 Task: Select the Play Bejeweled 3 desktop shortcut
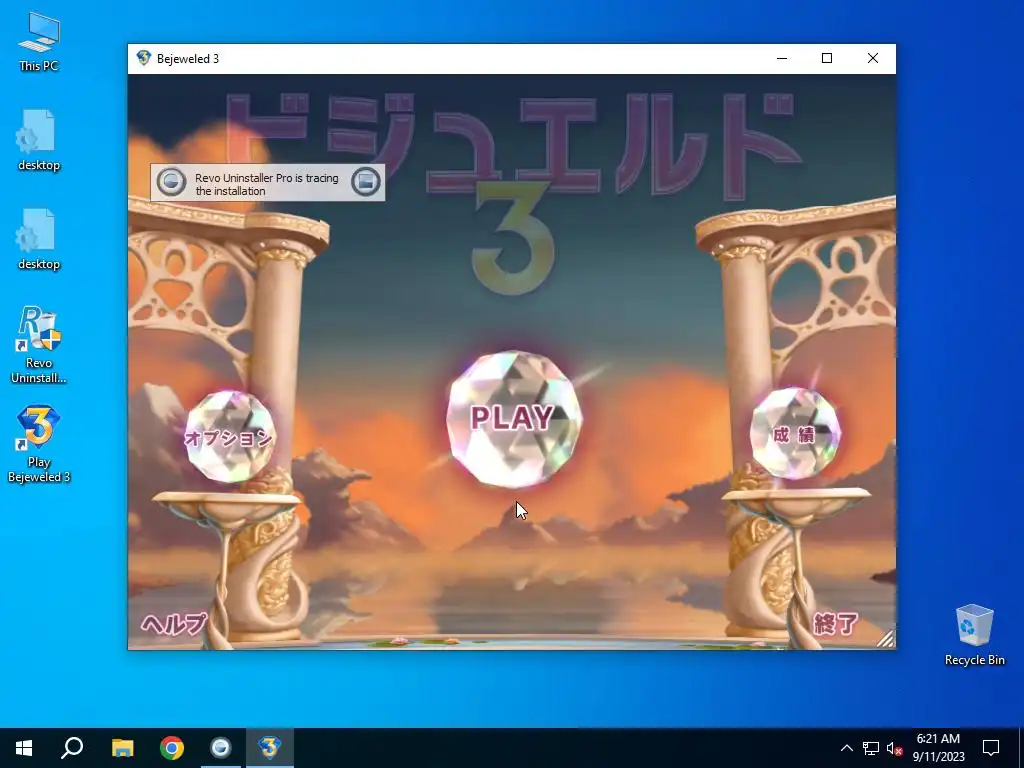click(39, 444)
